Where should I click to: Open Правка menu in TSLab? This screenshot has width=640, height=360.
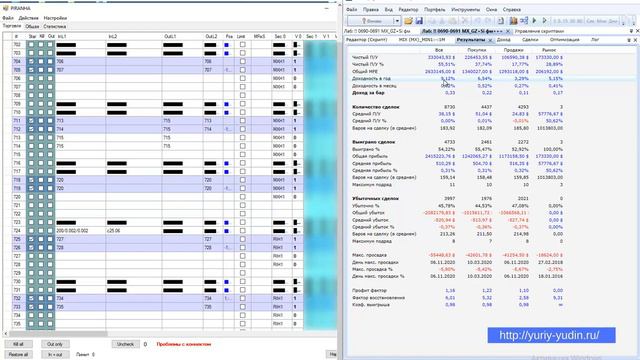click(x=371, y=9)
